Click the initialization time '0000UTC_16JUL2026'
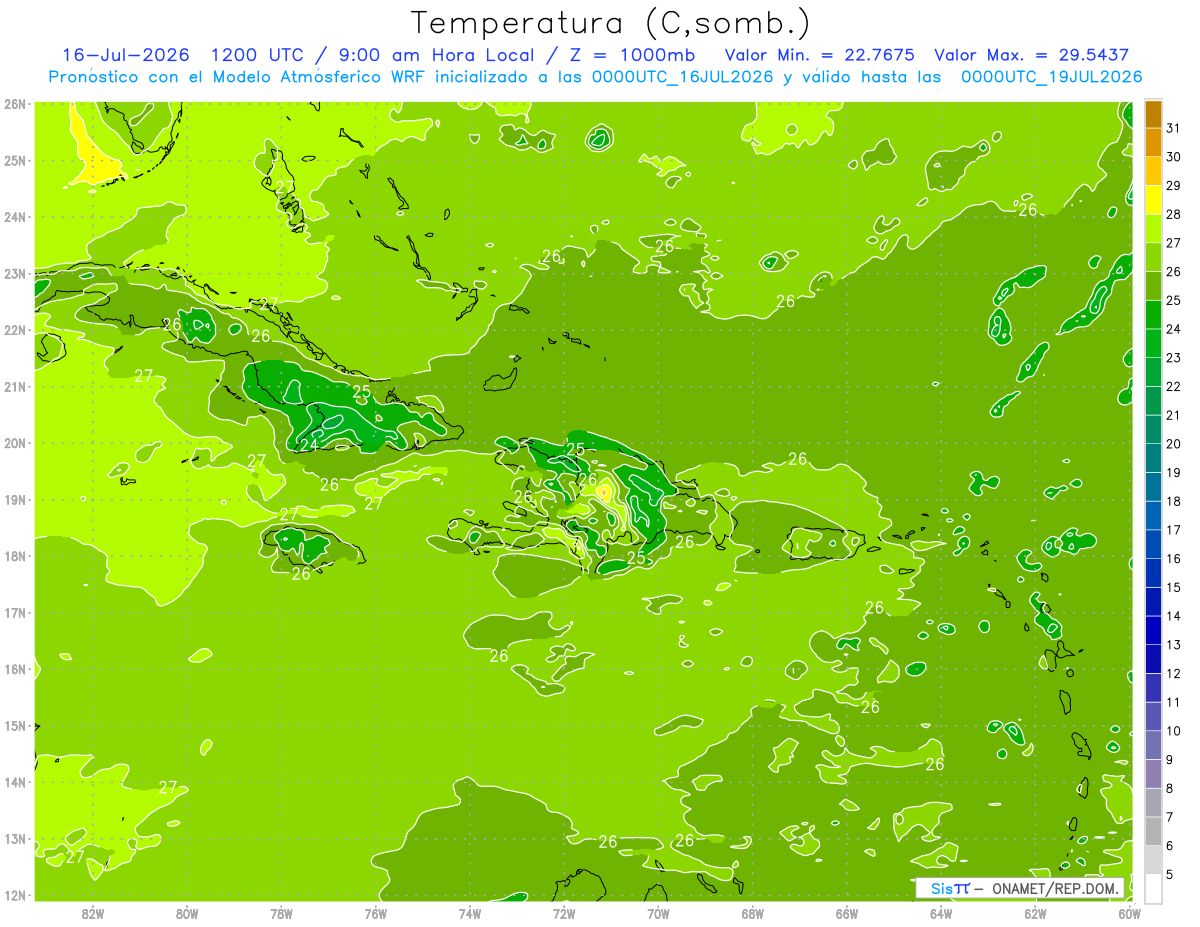 (683, 76)
